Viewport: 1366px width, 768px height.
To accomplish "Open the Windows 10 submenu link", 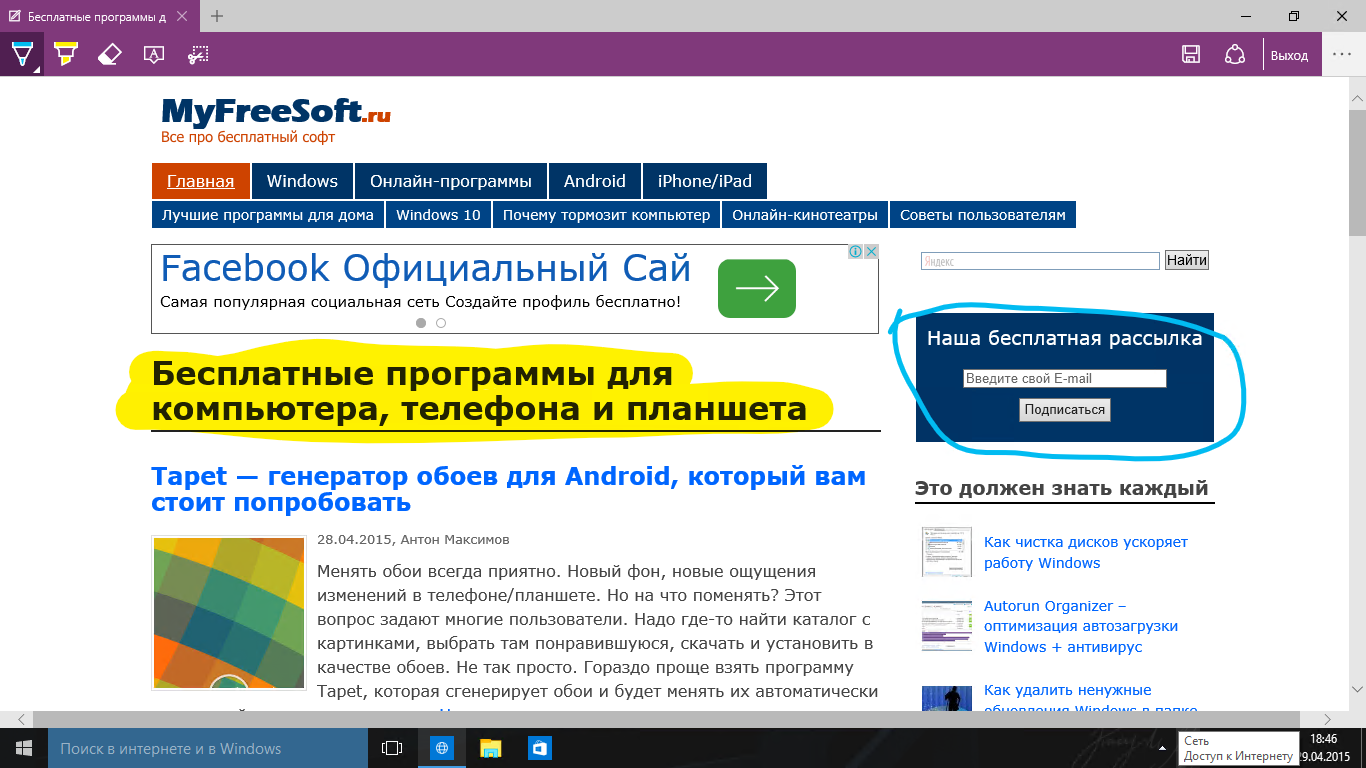I will click(438, 215).
